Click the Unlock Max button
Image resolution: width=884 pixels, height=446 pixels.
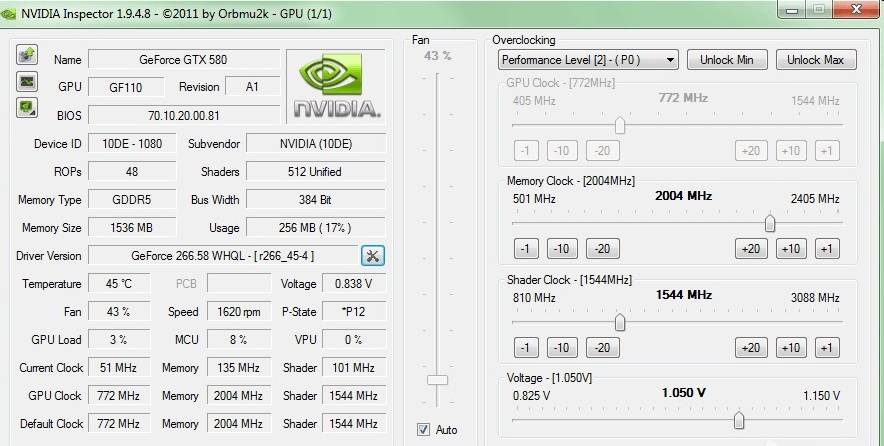pyautogui.click(x=815, y=60)
